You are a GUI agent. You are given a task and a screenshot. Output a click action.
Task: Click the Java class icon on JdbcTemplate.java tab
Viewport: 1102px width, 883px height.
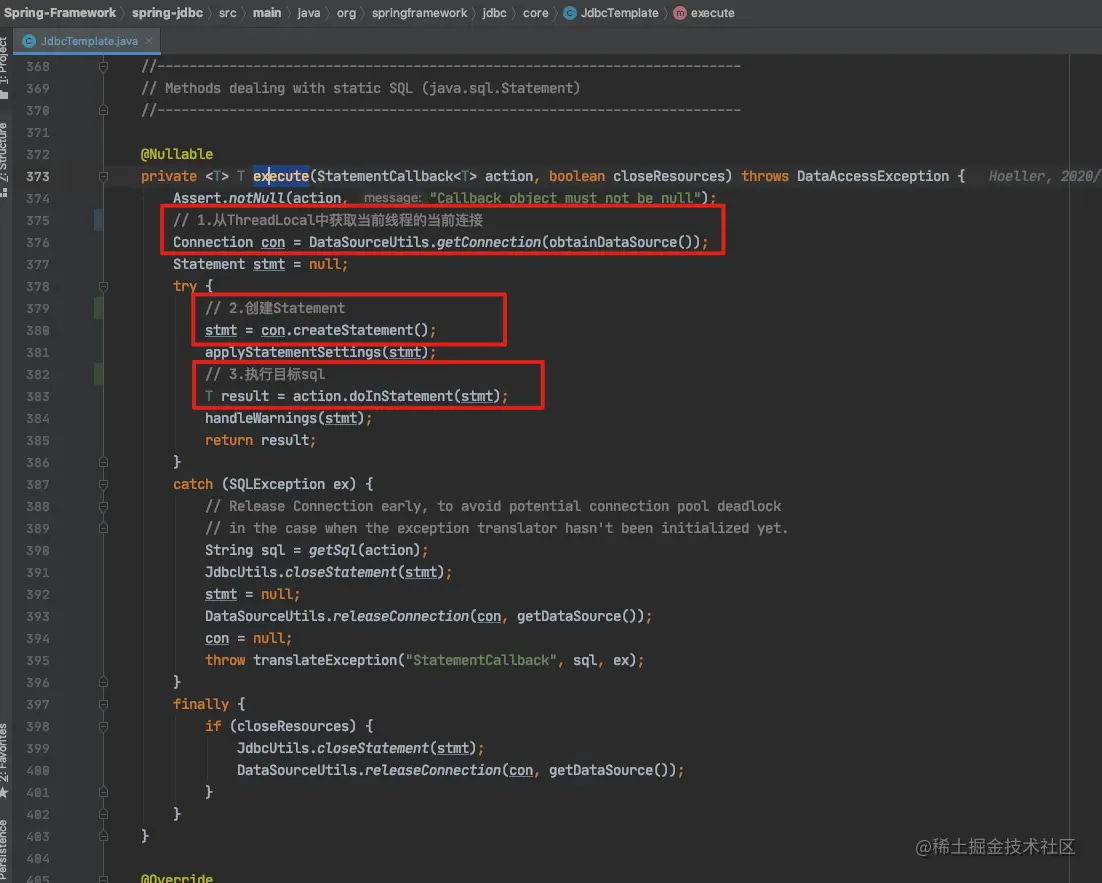click(x=29, y=41)
